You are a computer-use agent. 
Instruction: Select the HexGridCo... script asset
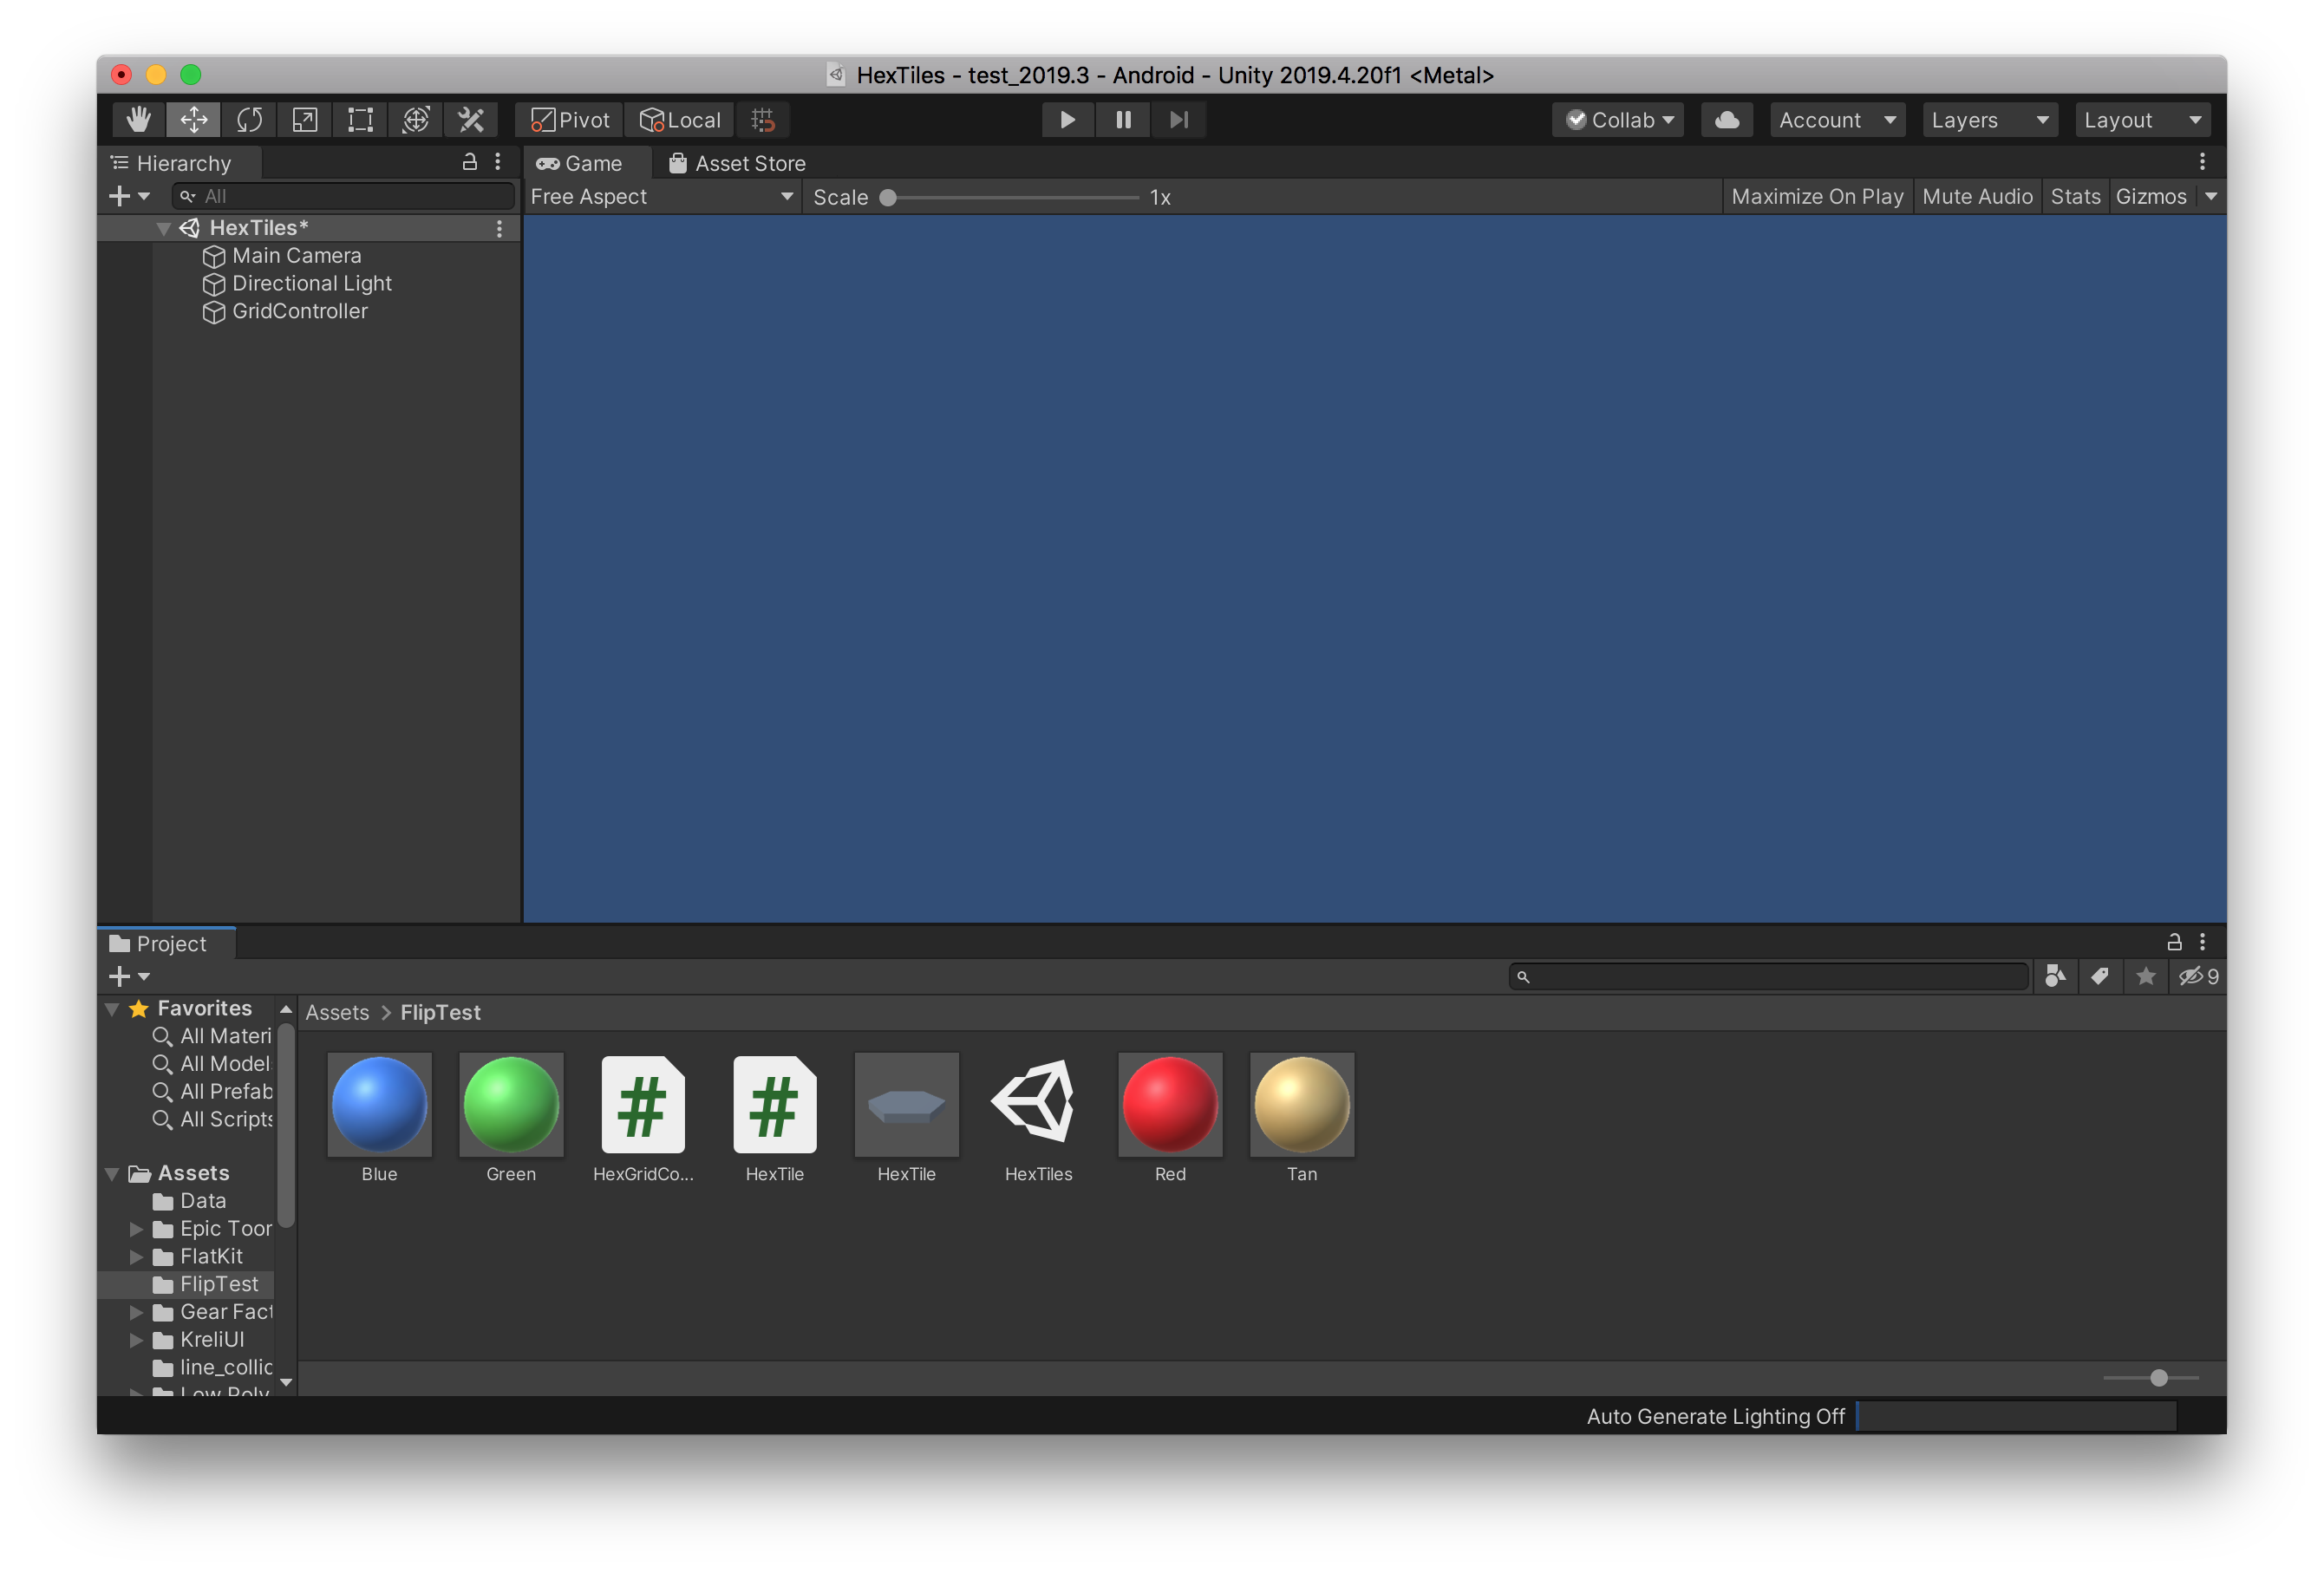(643, 1119)
